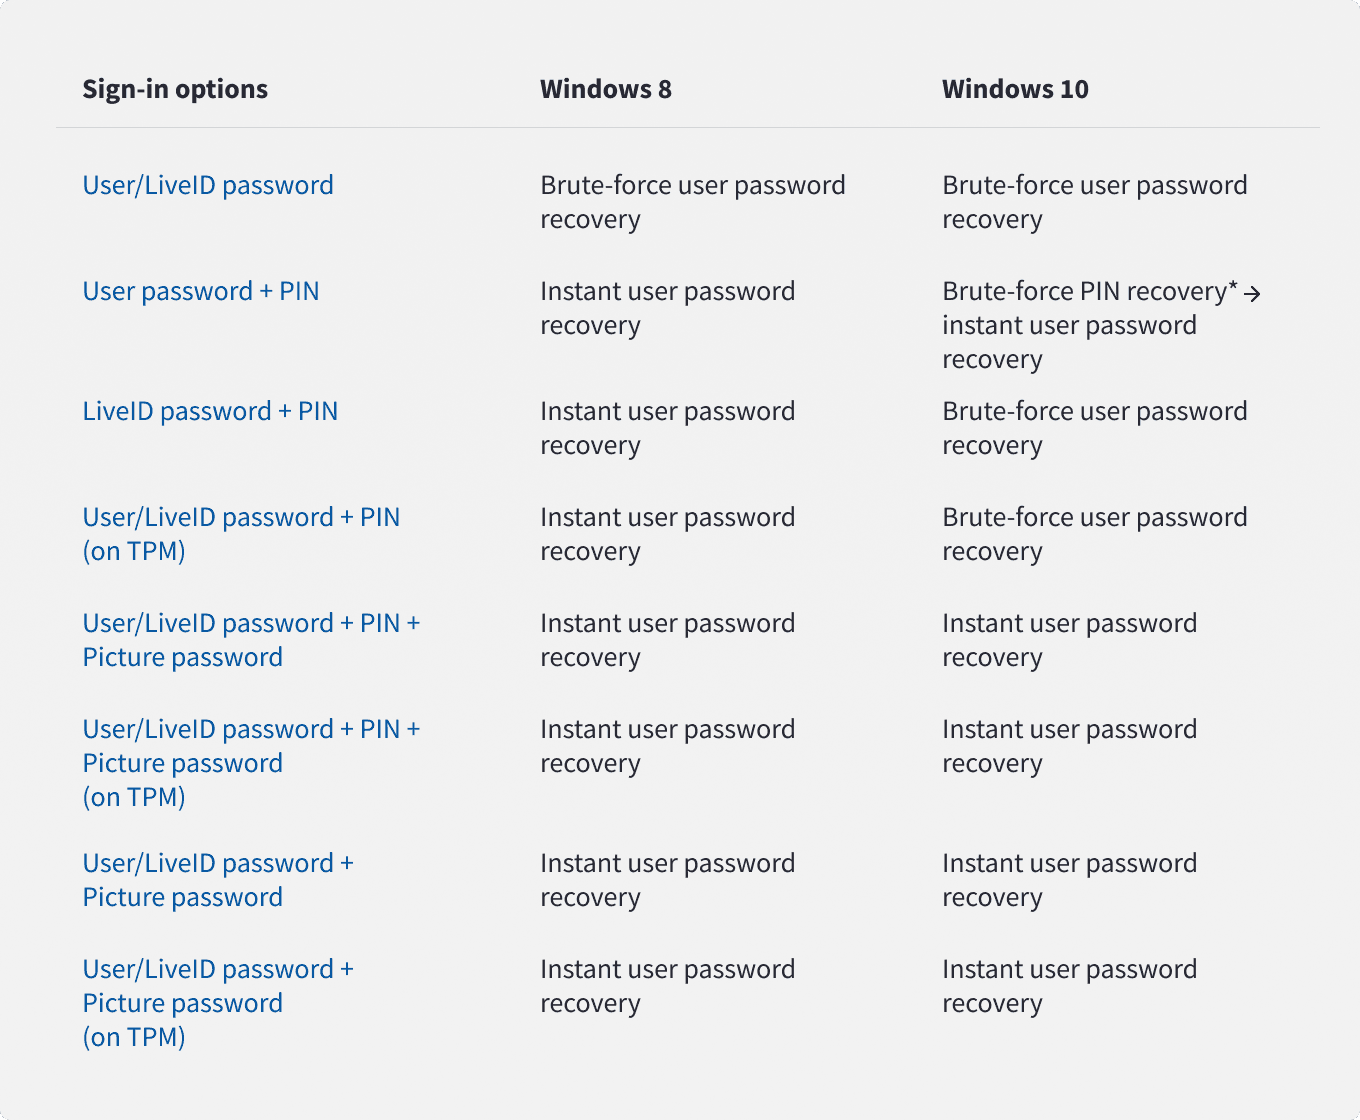Viewport: 1360px width, 1120px height.
Task: Click the Windows 10 cell in the first row
Action: point(1095,202)
